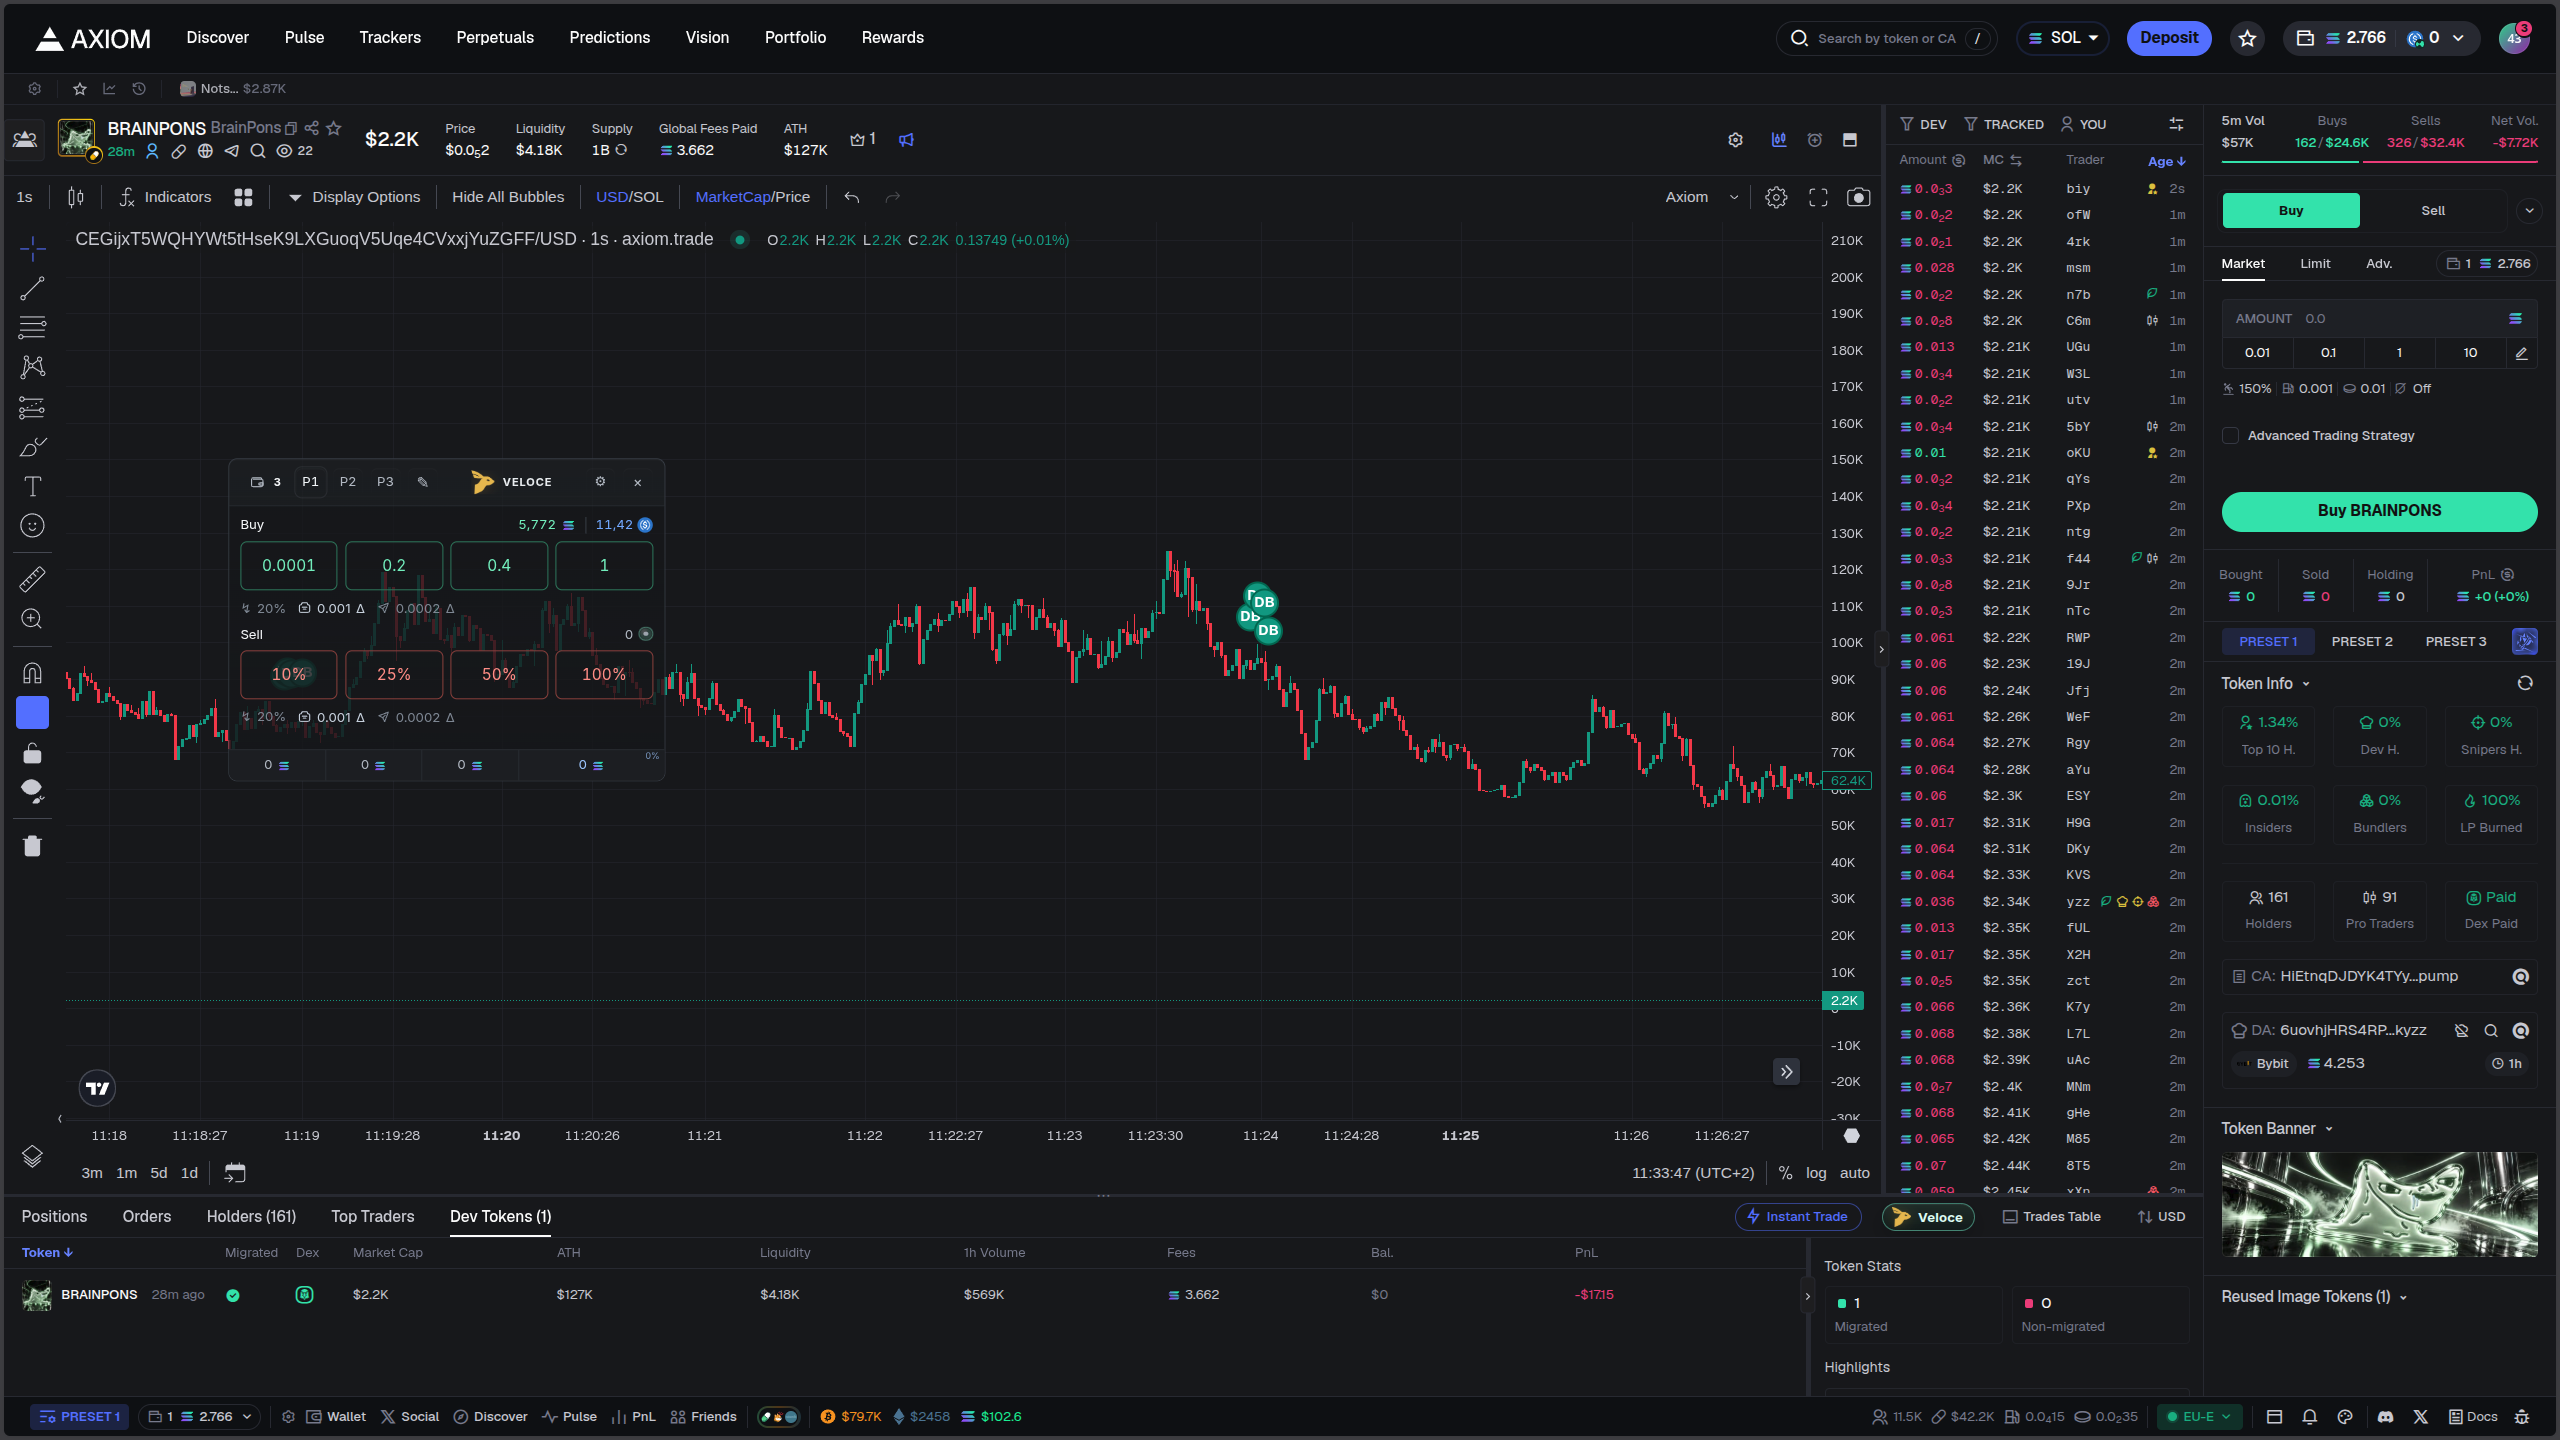Viewport: 2560px width, 1440px height.
Task: Toggle USD/SOL currency display
Action: click(x=629, y=197)
